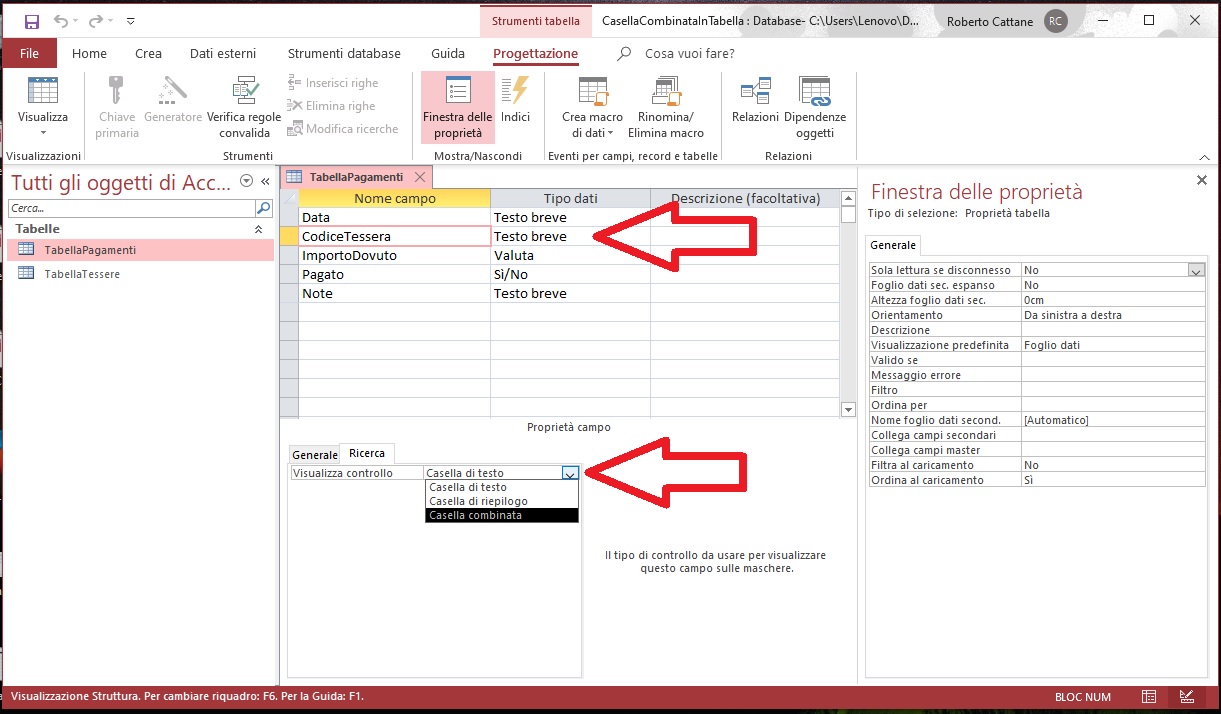Select the CodiceTessera row selector
1221x714 pixels.
[289, 237]
